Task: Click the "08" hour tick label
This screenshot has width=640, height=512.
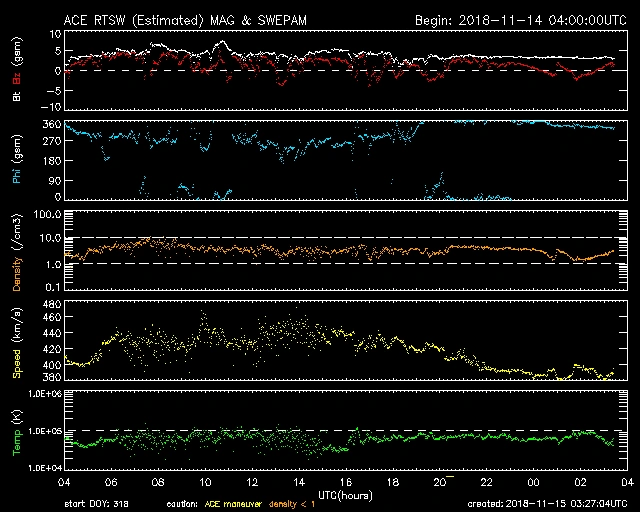Action: [158, 482]
